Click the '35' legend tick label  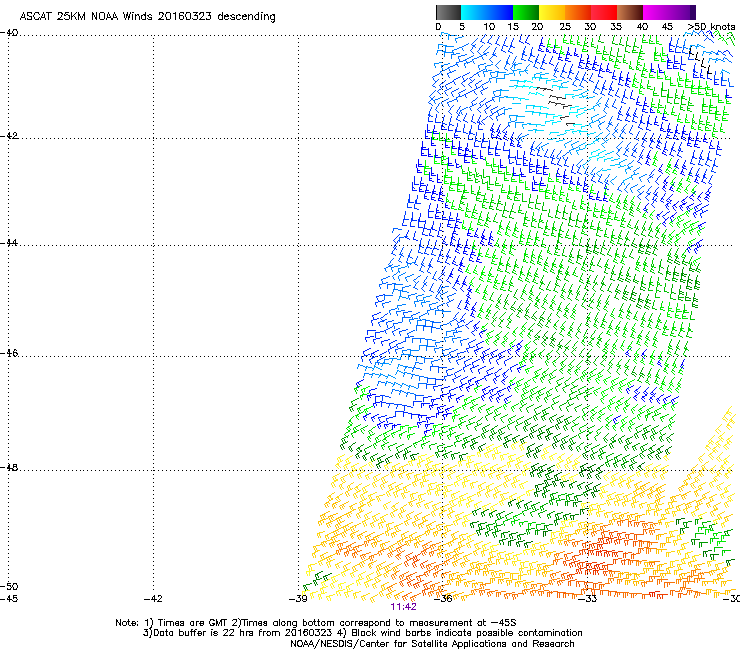pos(616,26)
